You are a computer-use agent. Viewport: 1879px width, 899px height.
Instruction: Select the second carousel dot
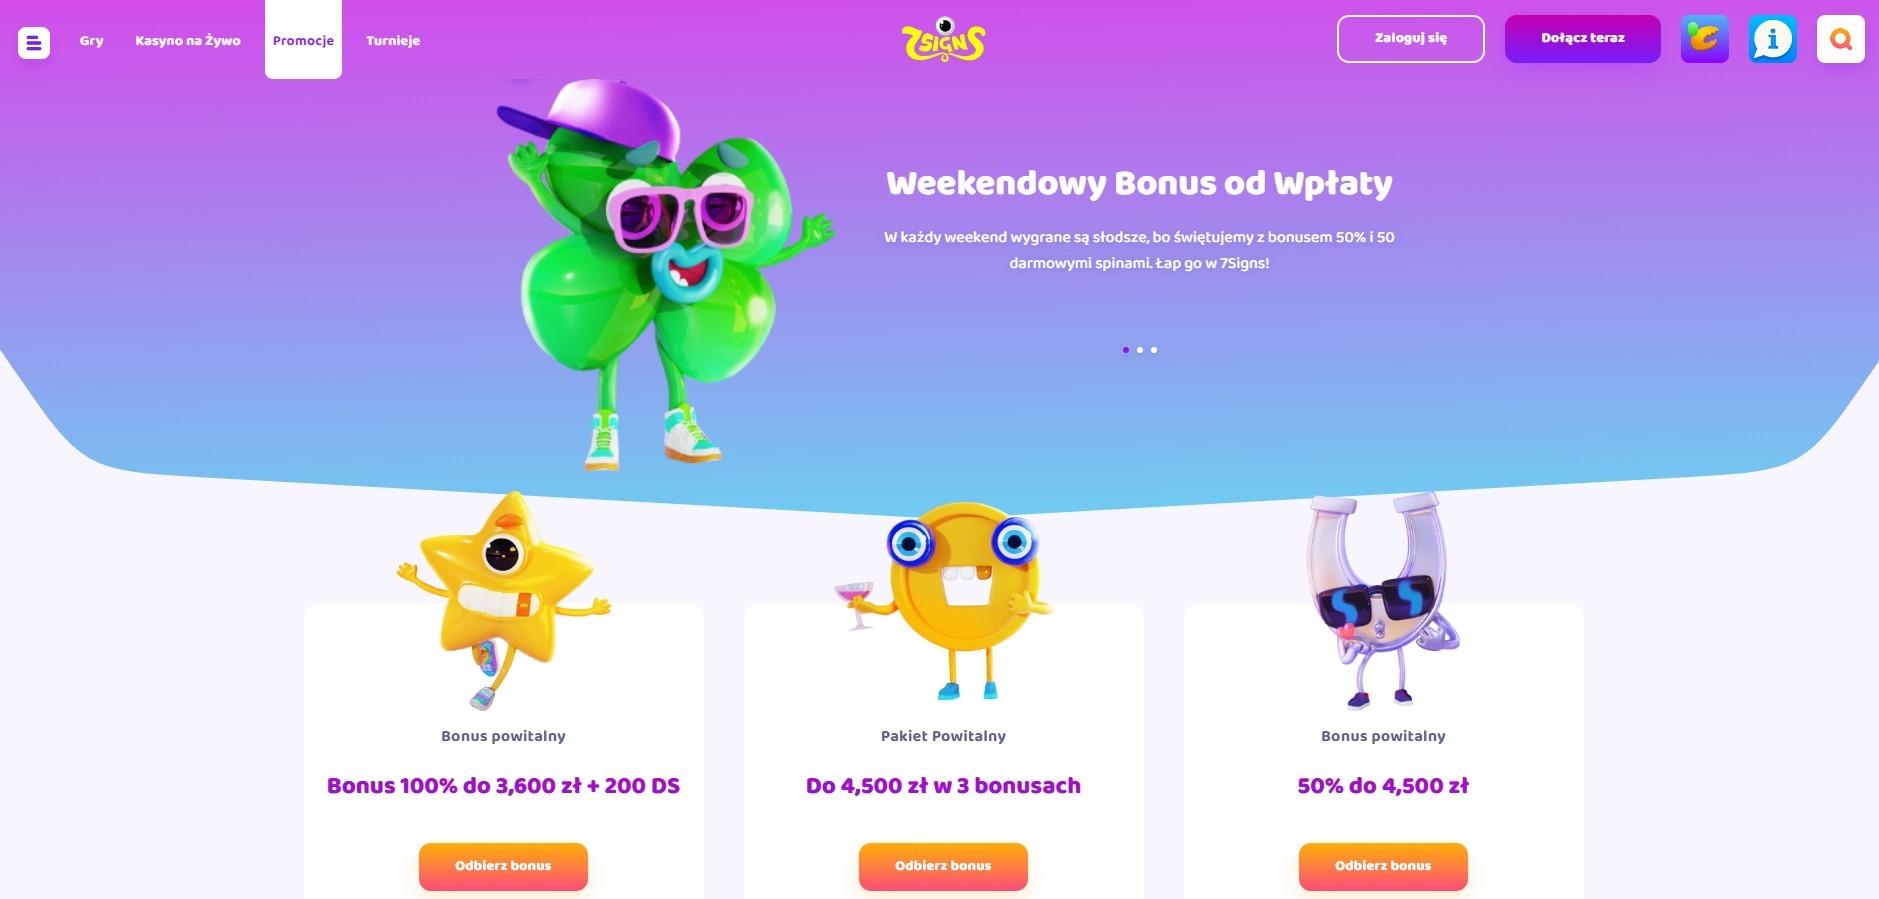click(1140, 350)
